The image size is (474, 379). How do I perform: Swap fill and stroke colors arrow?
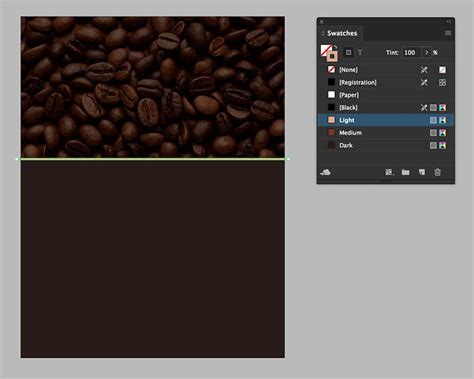pos(335,47)
